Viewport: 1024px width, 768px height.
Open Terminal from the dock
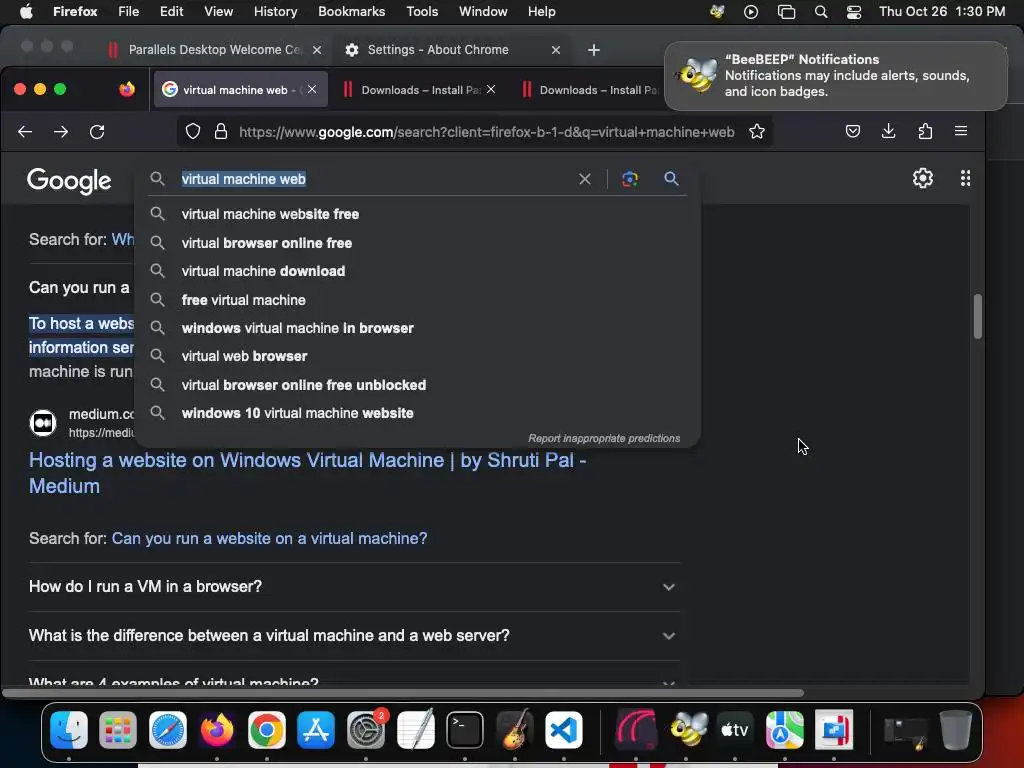(x=465, y=729)
